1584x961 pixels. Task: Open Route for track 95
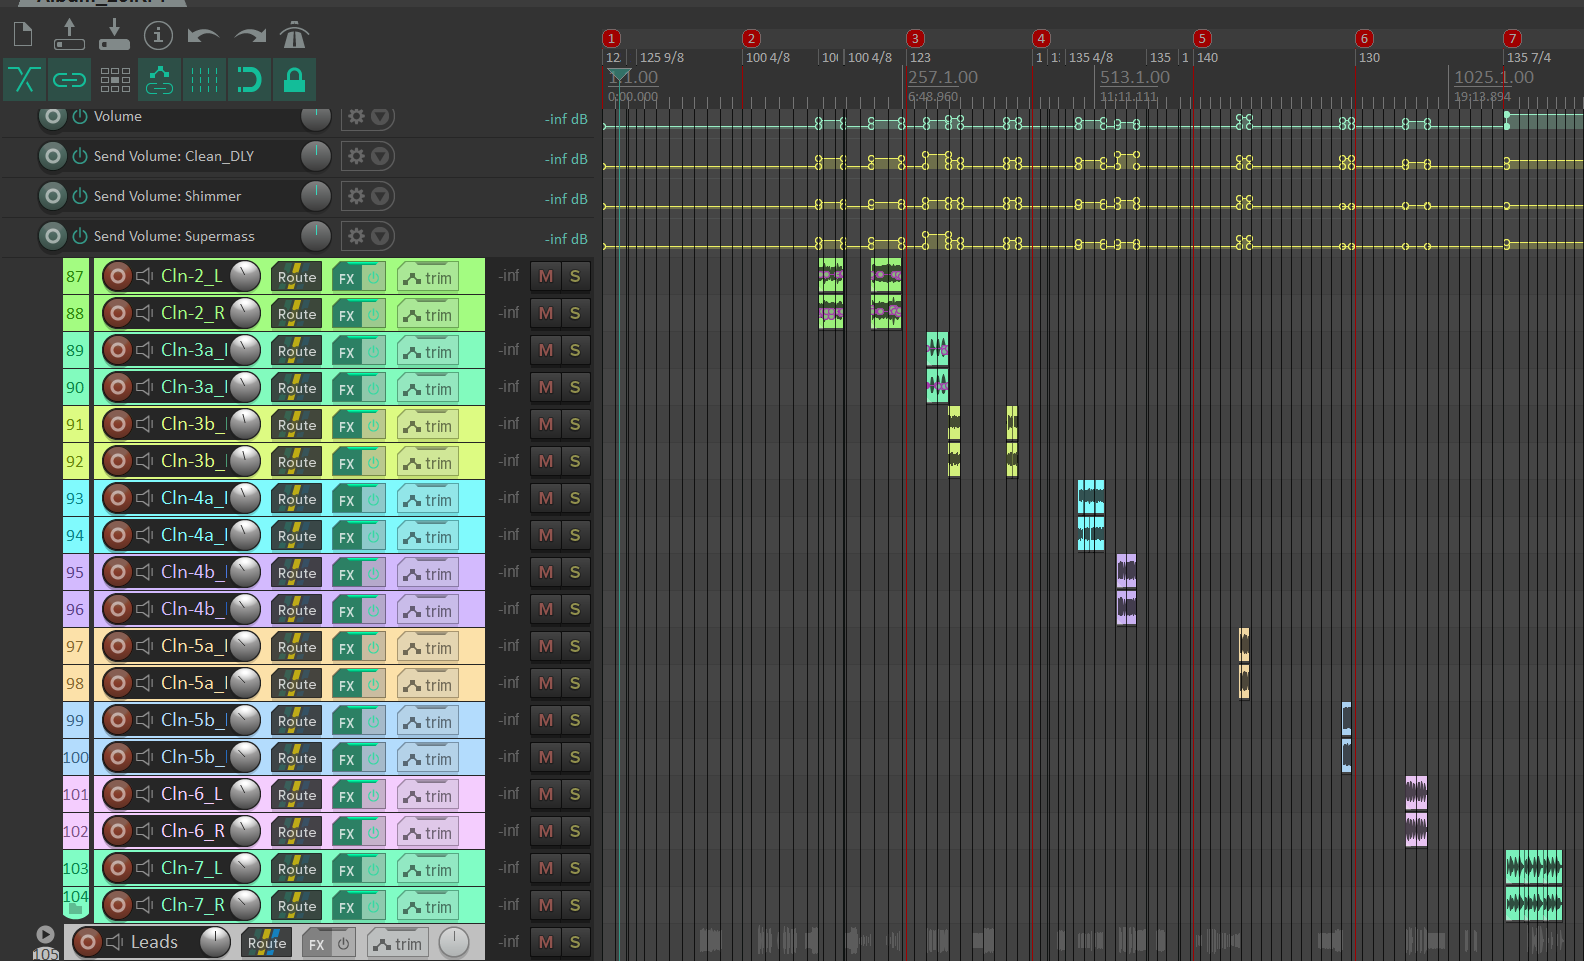(x=297, y=573)
